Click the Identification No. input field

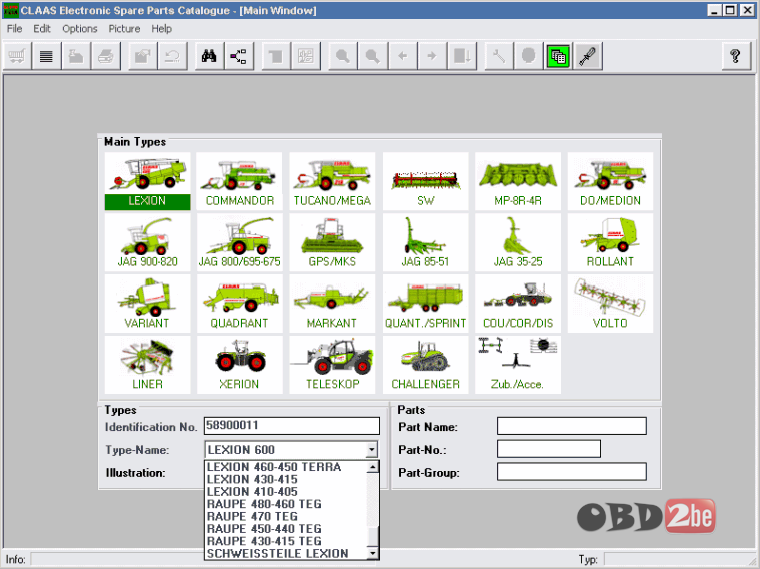tap(292, 426)
